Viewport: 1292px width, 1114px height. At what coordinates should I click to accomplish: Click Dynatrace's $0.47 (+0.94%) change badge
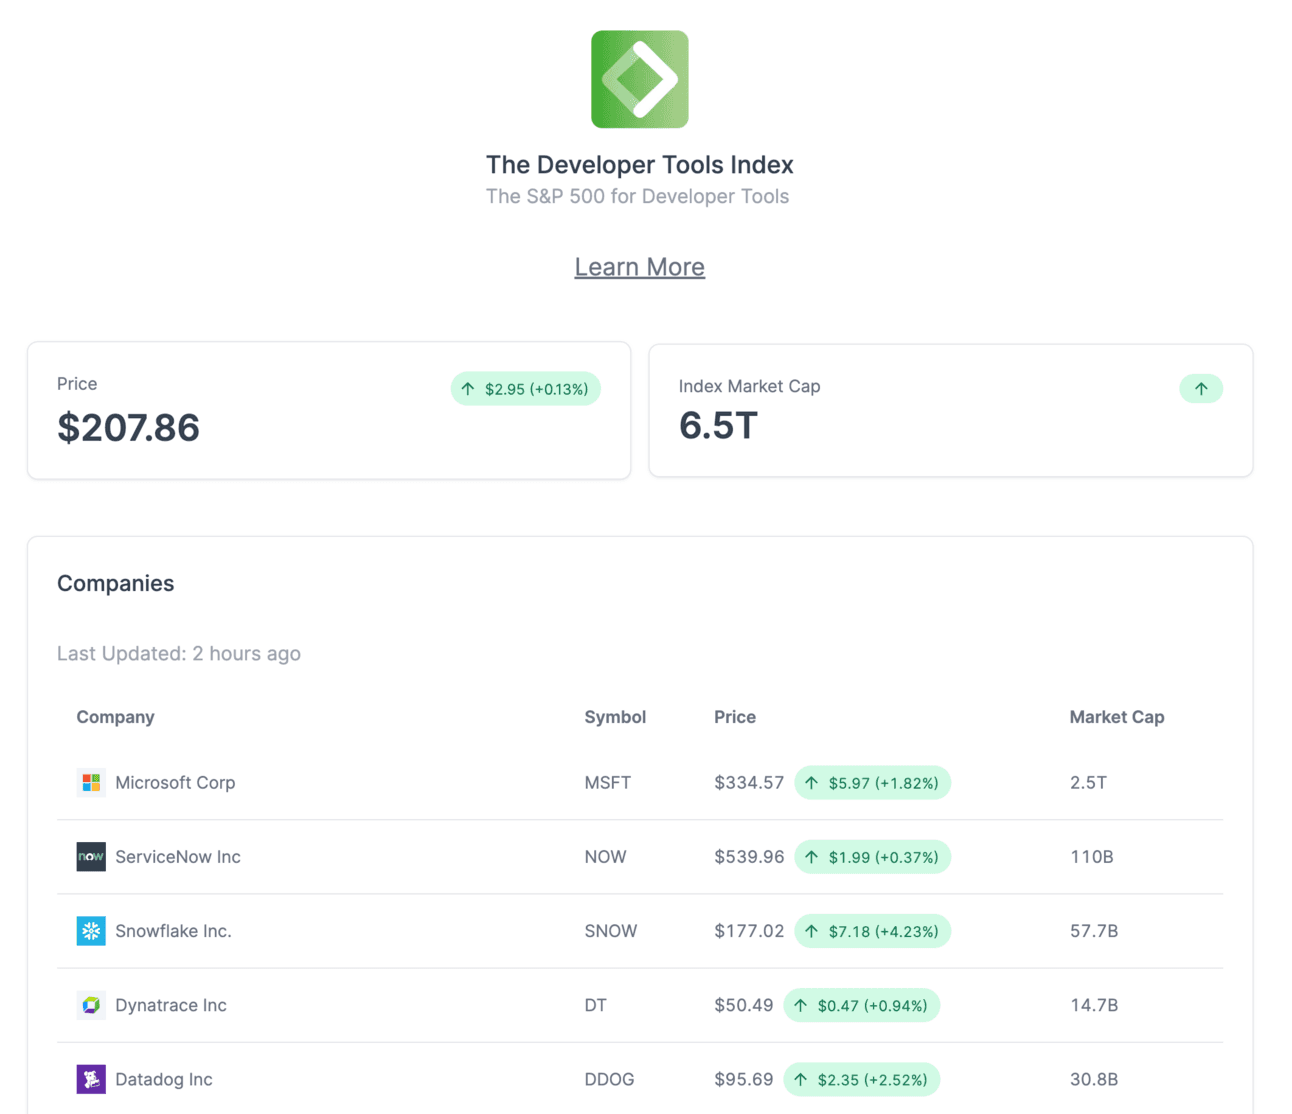pyautogui.click(x=862, y=1005)
